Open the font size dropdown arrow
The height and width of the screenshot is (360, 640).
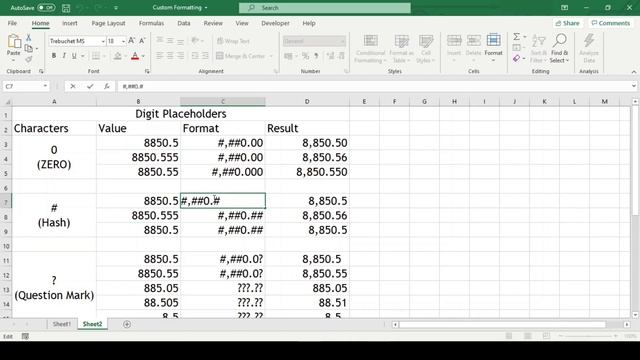pos(123,41)
